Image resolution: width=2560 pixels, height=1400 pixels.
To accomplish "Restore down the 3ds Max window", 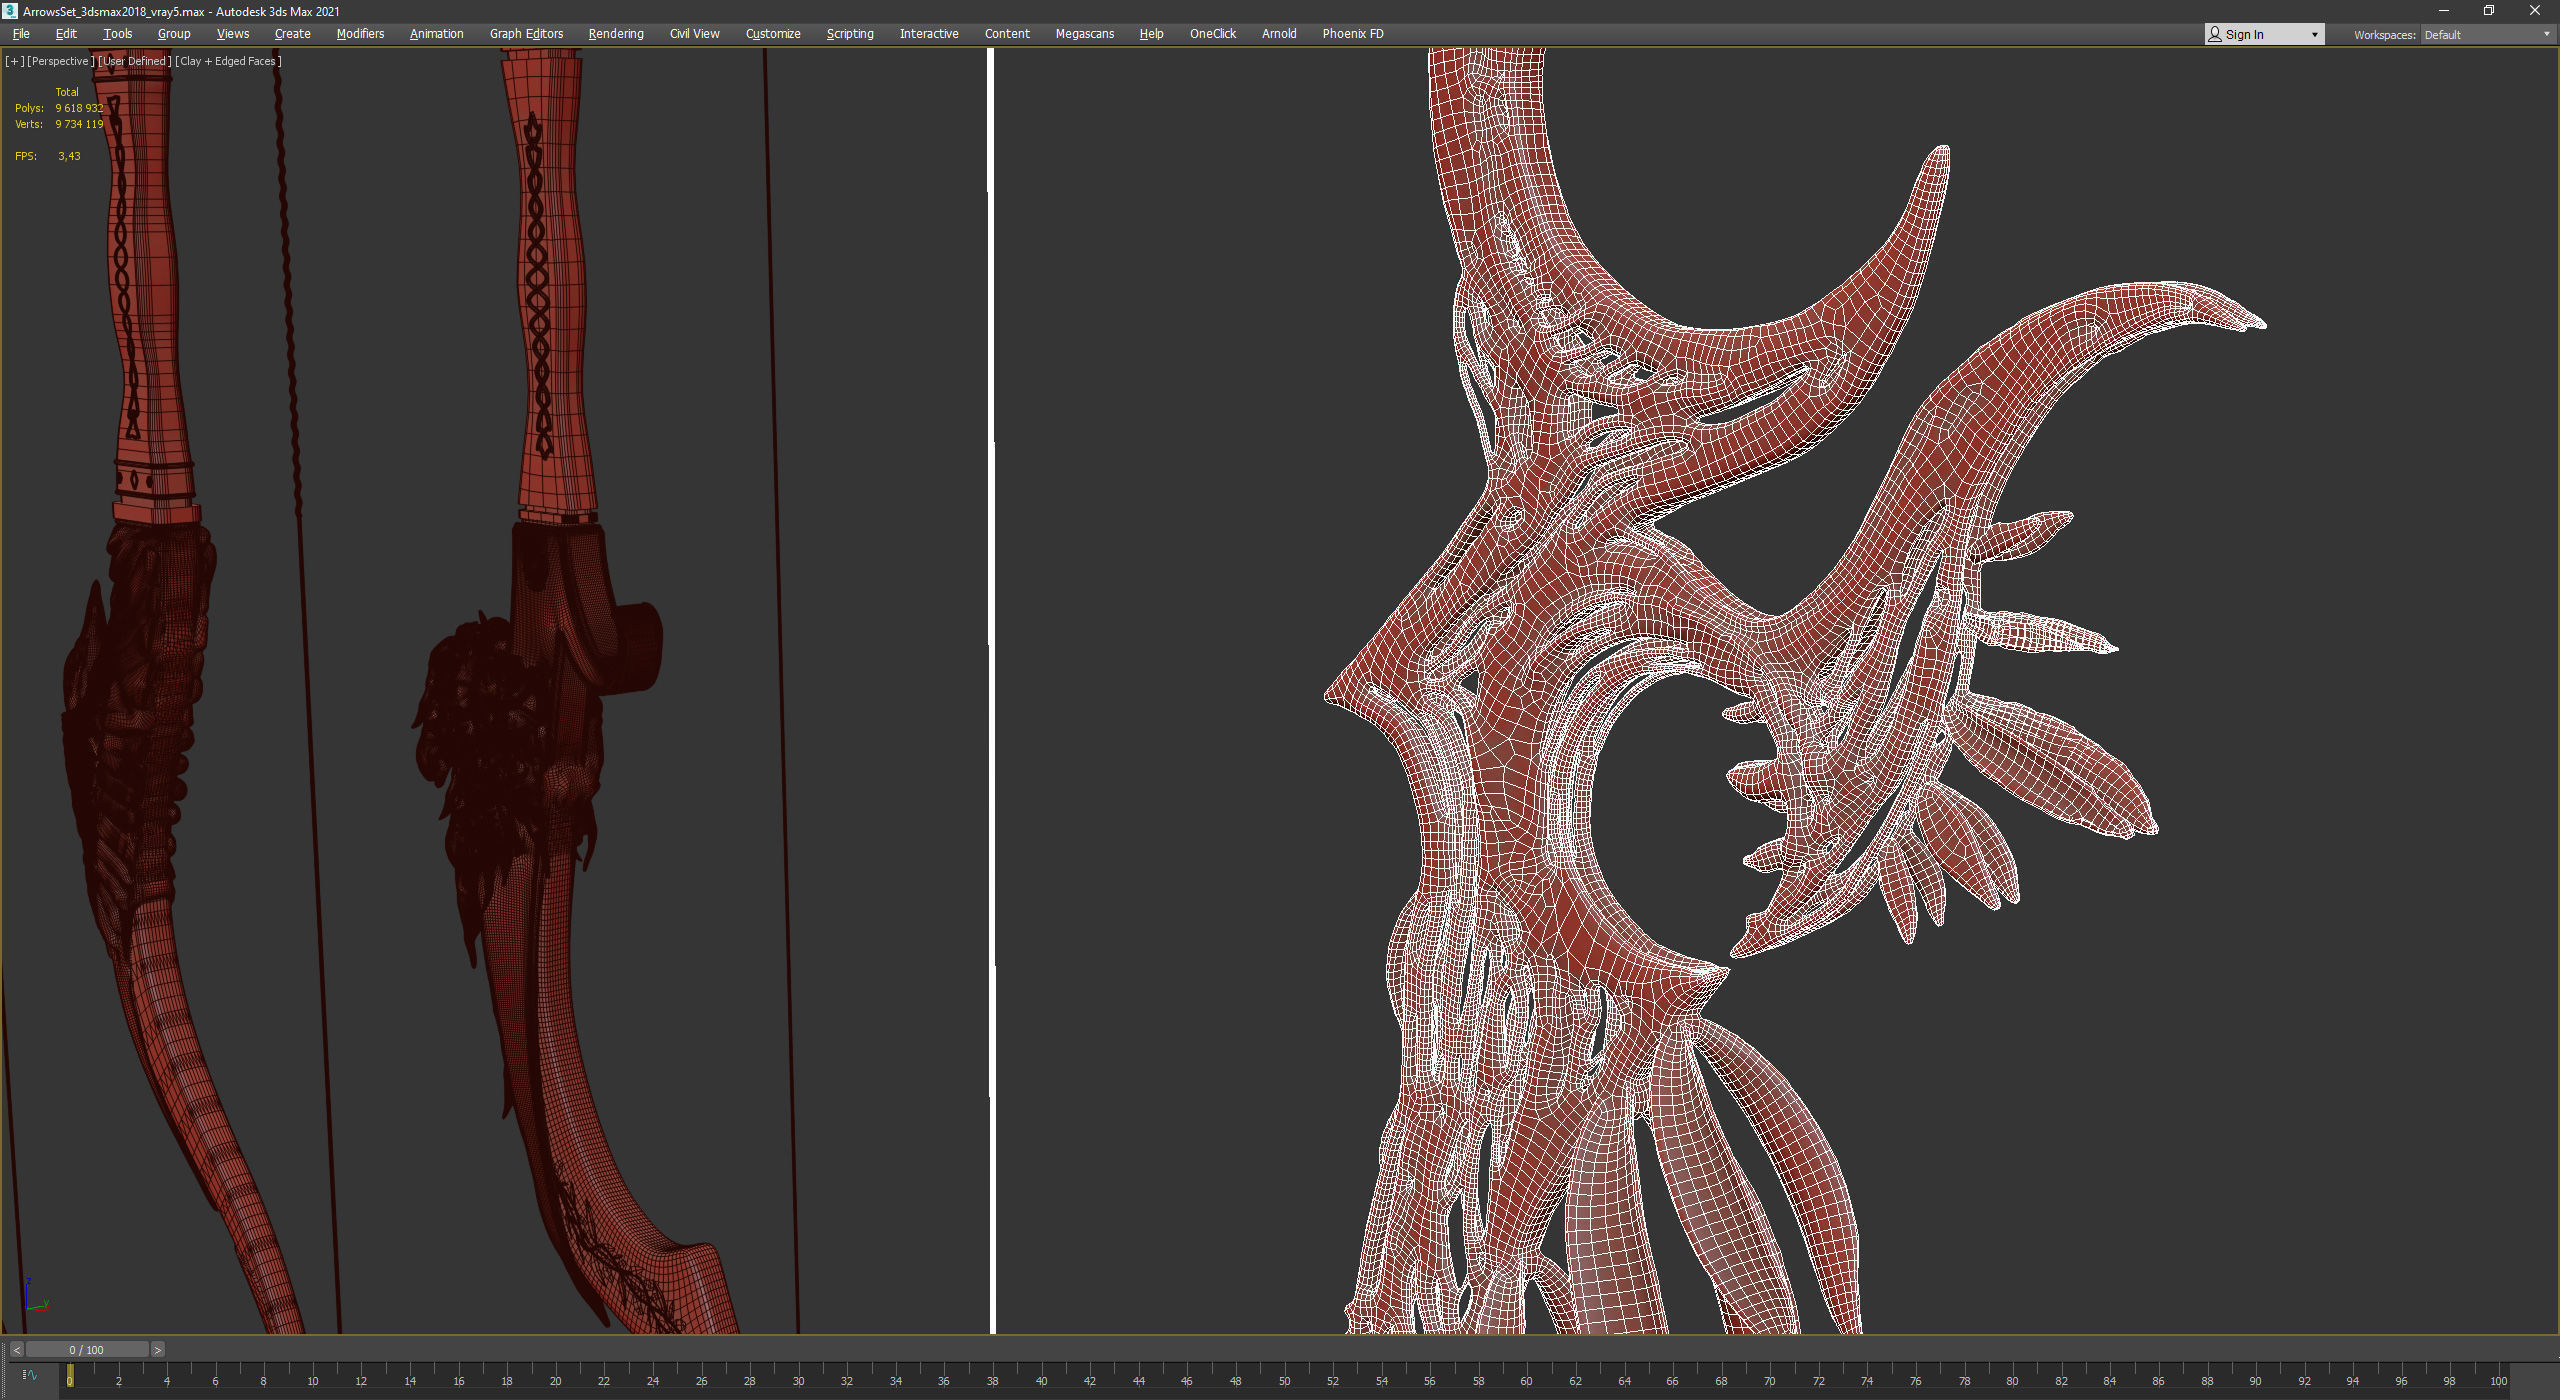I will coord(2488,11).
